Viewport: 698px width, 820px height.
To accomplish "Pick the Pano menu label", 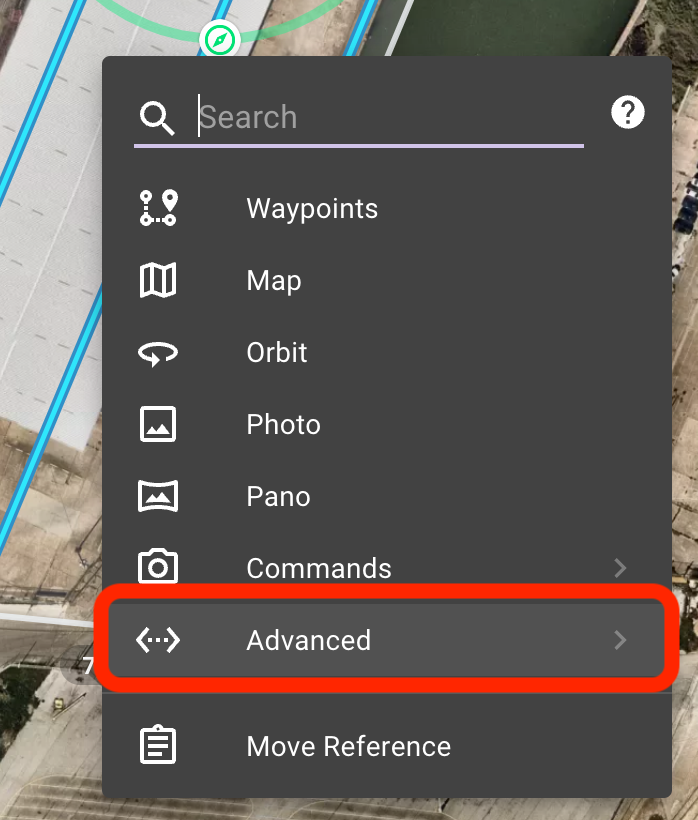I will click(x=278, y=496).
